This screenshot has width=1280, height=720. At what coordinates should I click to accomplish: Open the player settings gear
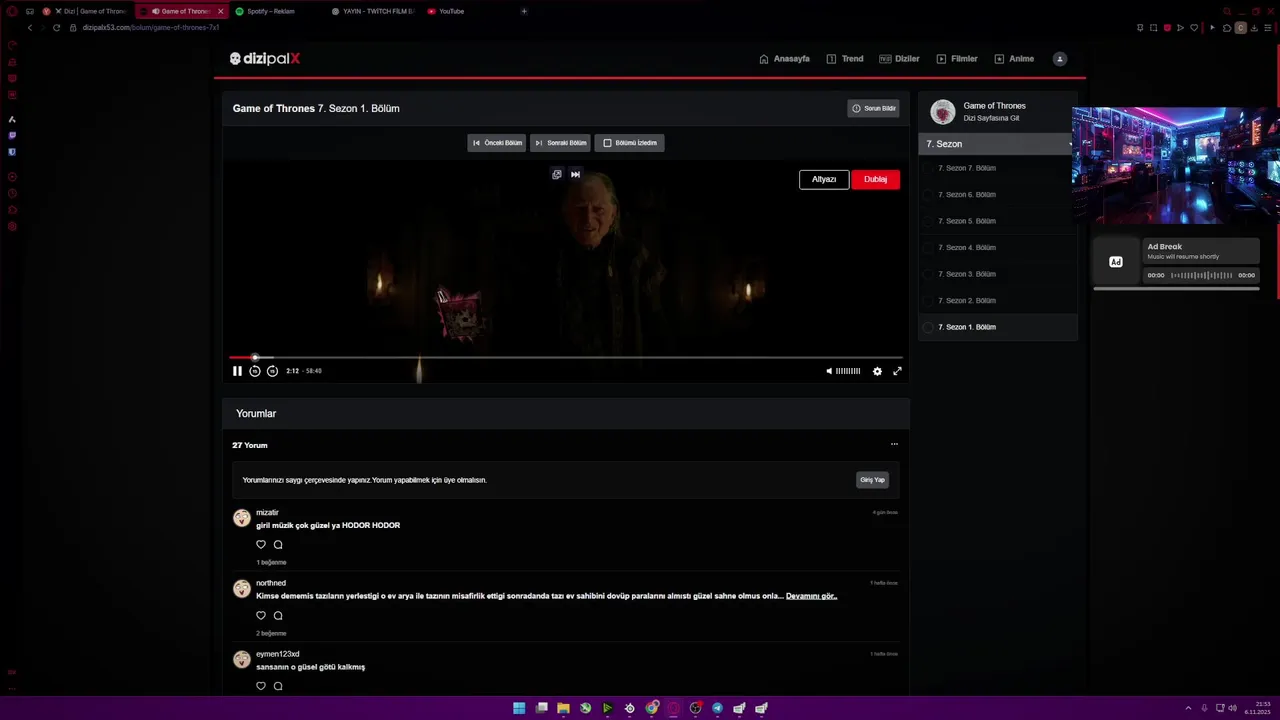click(x=877, y=371)
